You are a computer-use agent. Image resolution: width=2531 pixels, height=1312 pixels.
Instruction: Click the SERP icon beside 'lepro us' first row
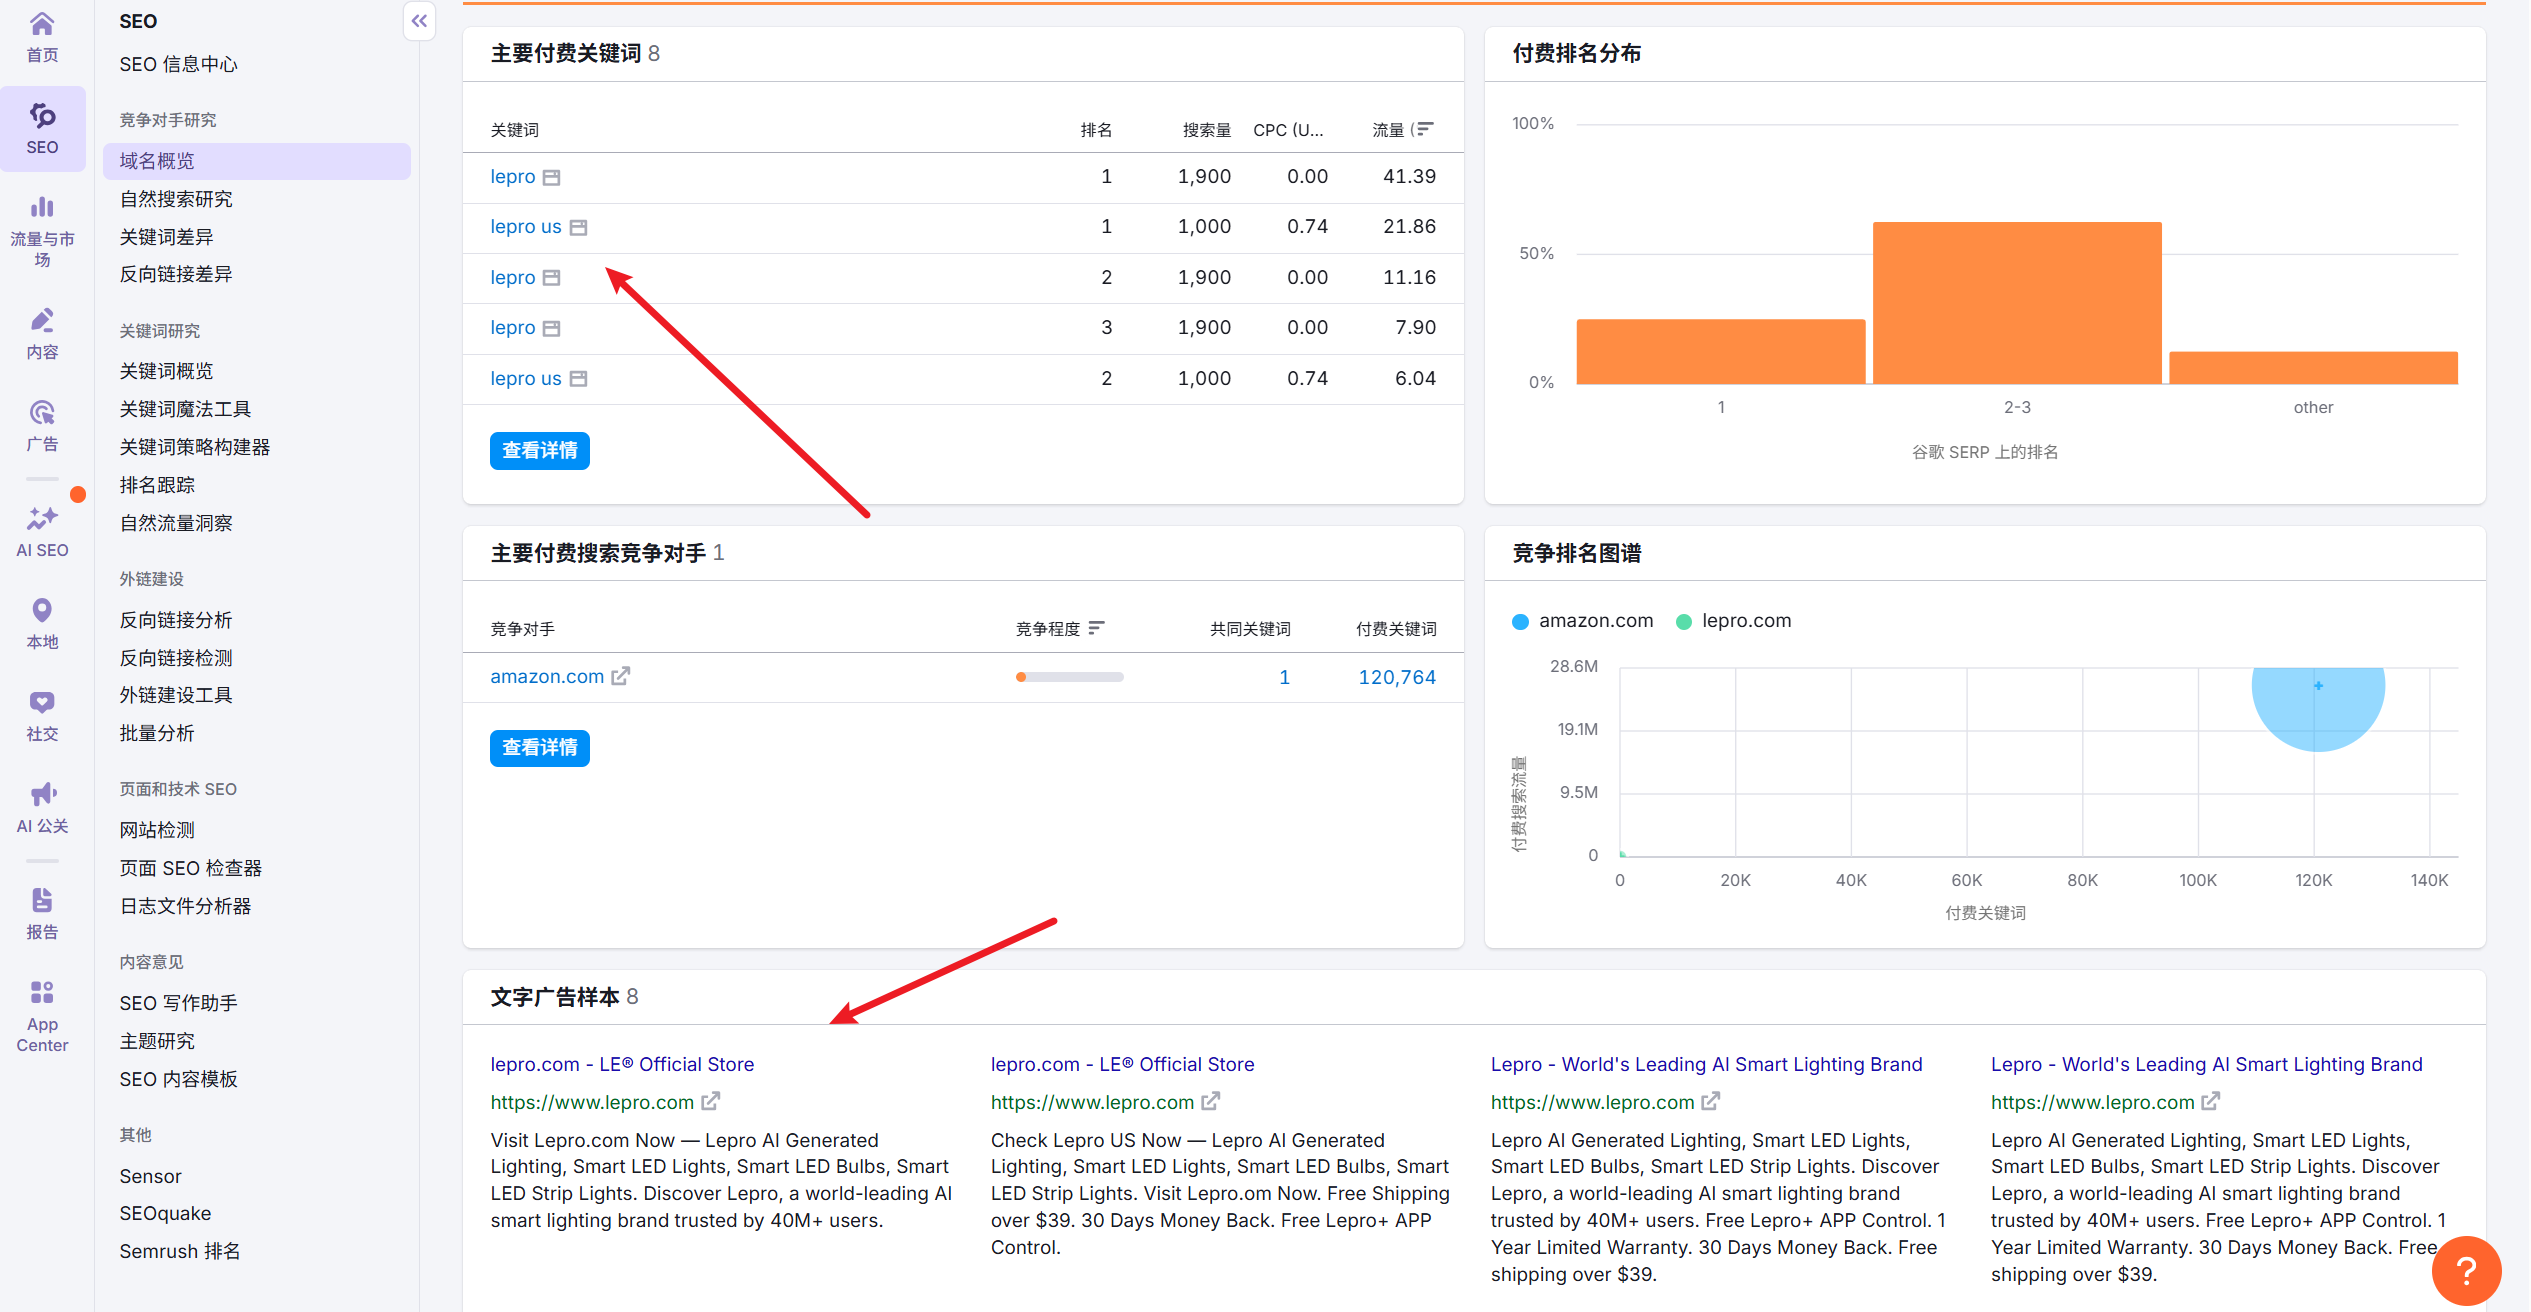tap(578, 228)
